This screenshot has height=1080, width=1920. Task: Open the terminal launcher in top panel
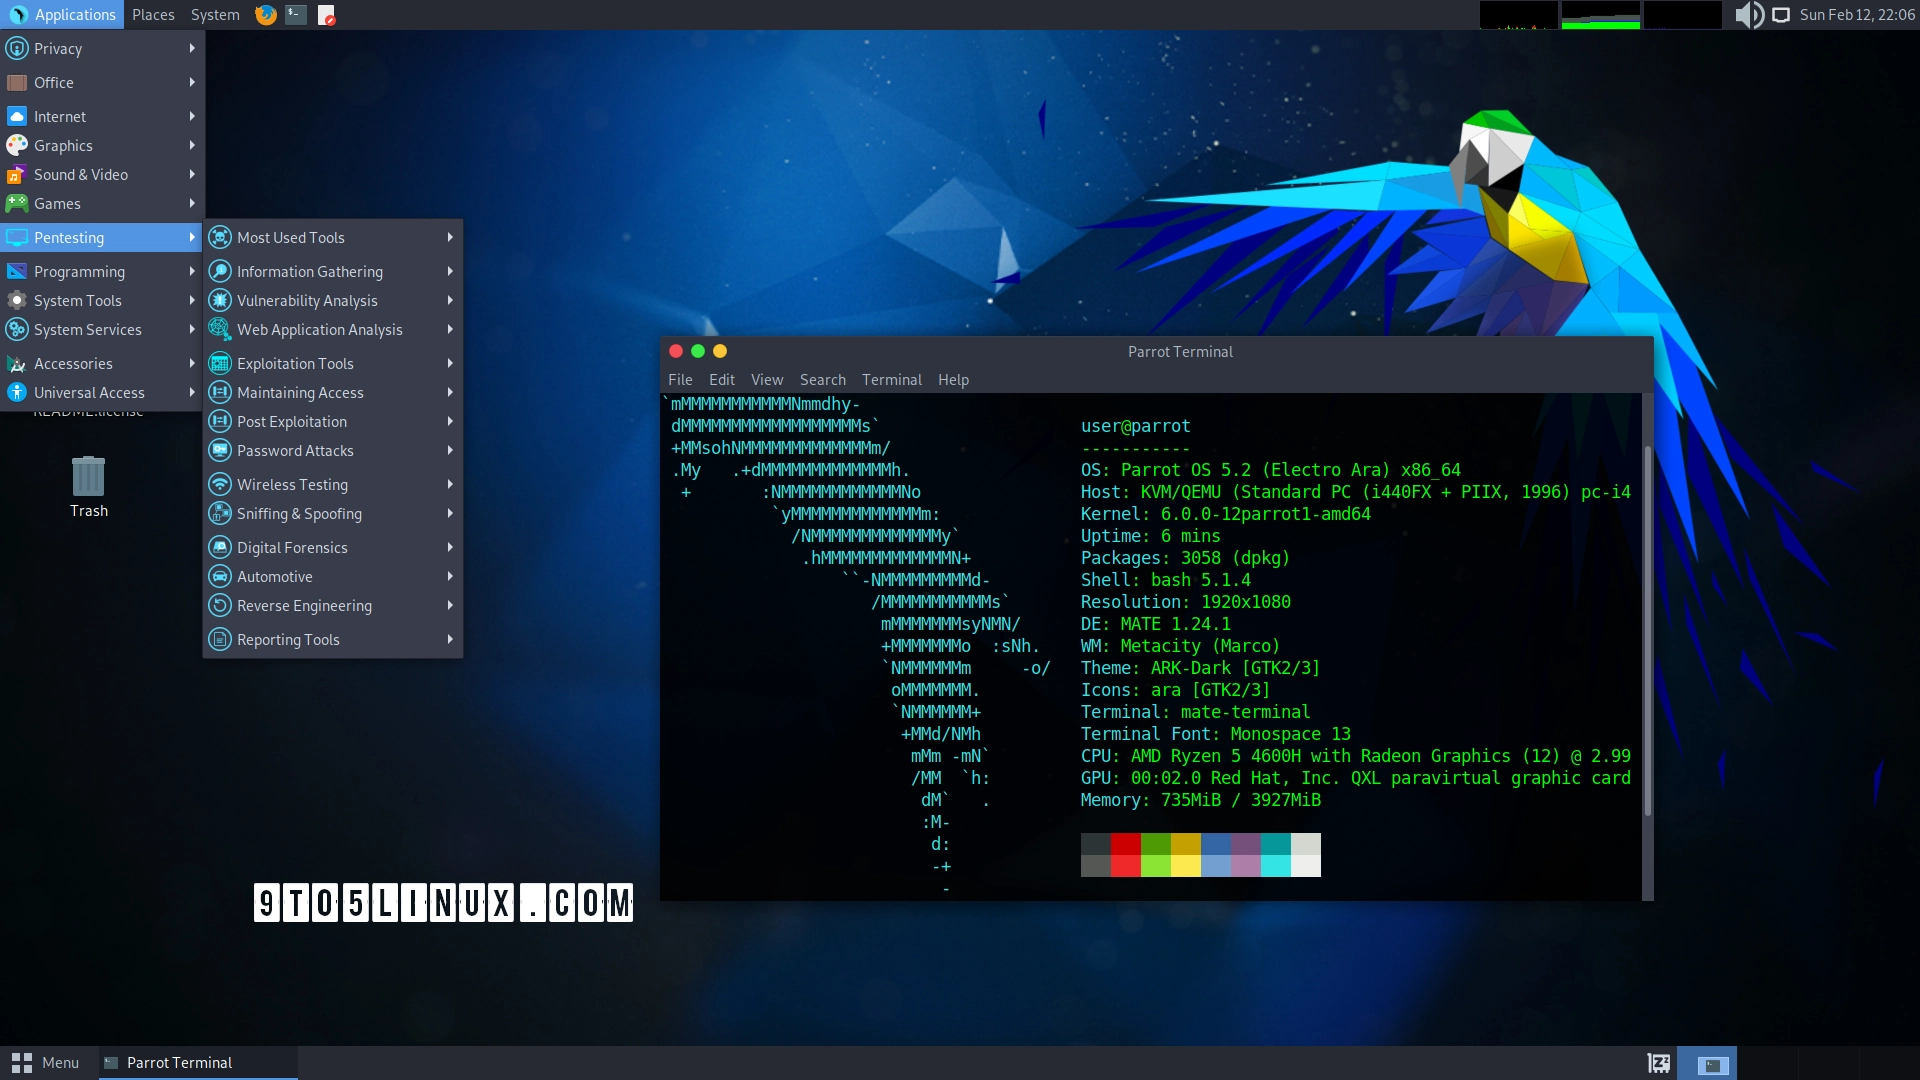coord(294,14)
